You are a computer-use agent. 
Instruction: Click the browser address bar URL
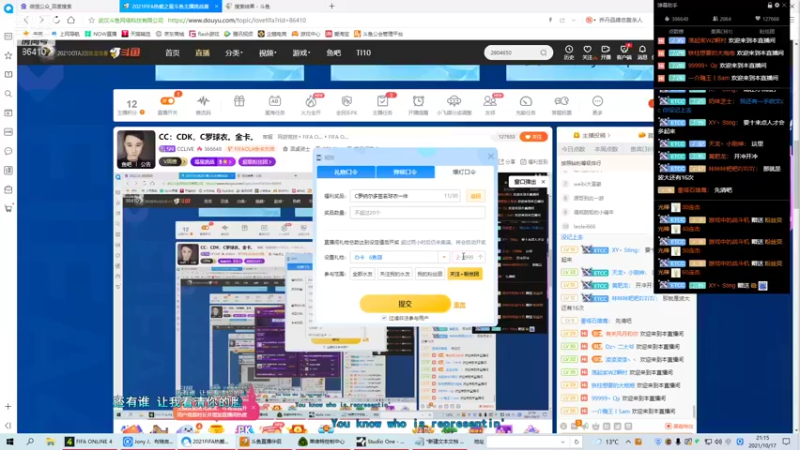coord(237,20)
